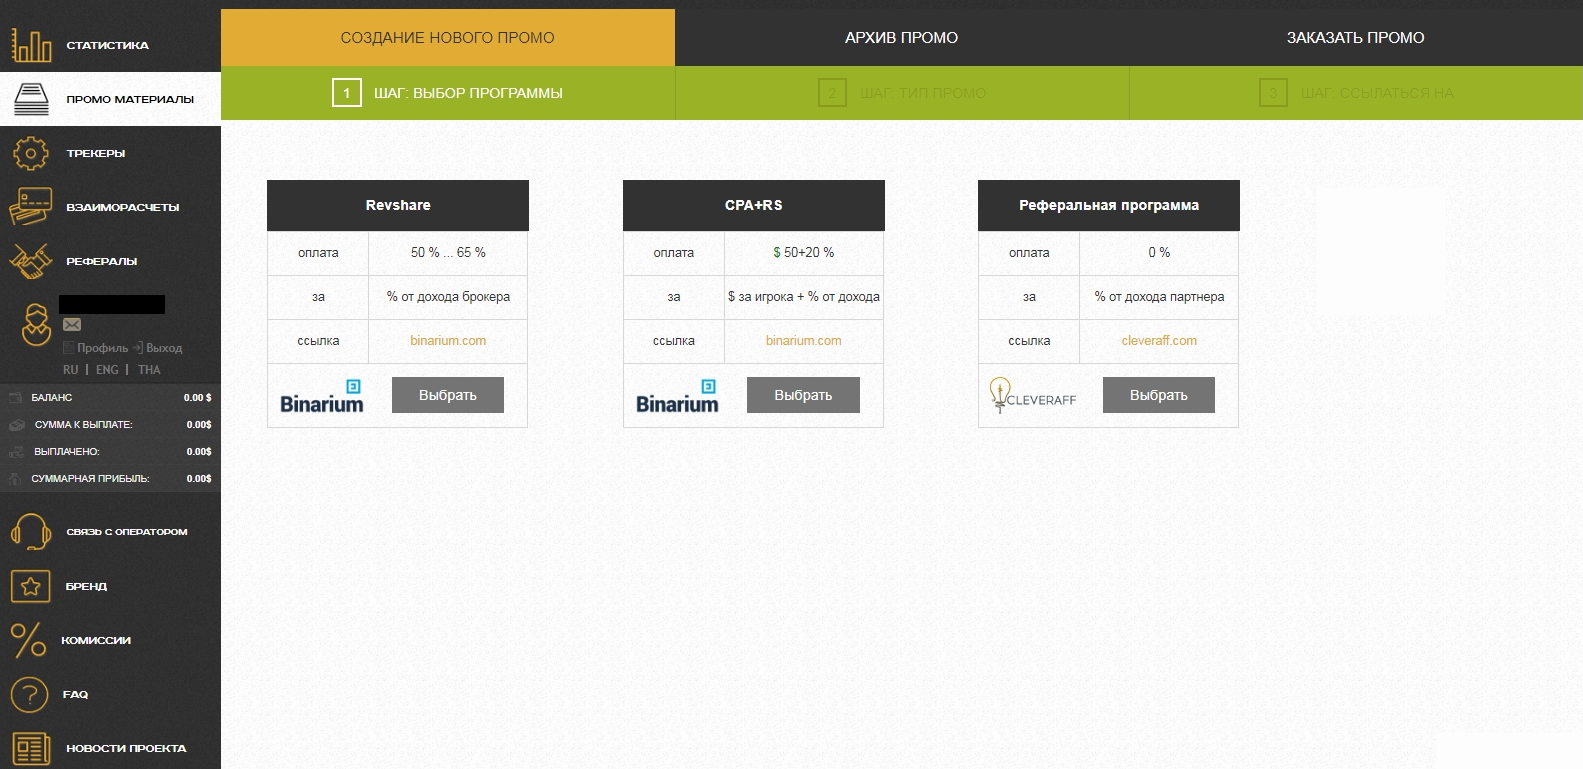The width and height of the screenshot is (1583, 769).
Task: Click the user avatar icon
Action: coord(37,324)
